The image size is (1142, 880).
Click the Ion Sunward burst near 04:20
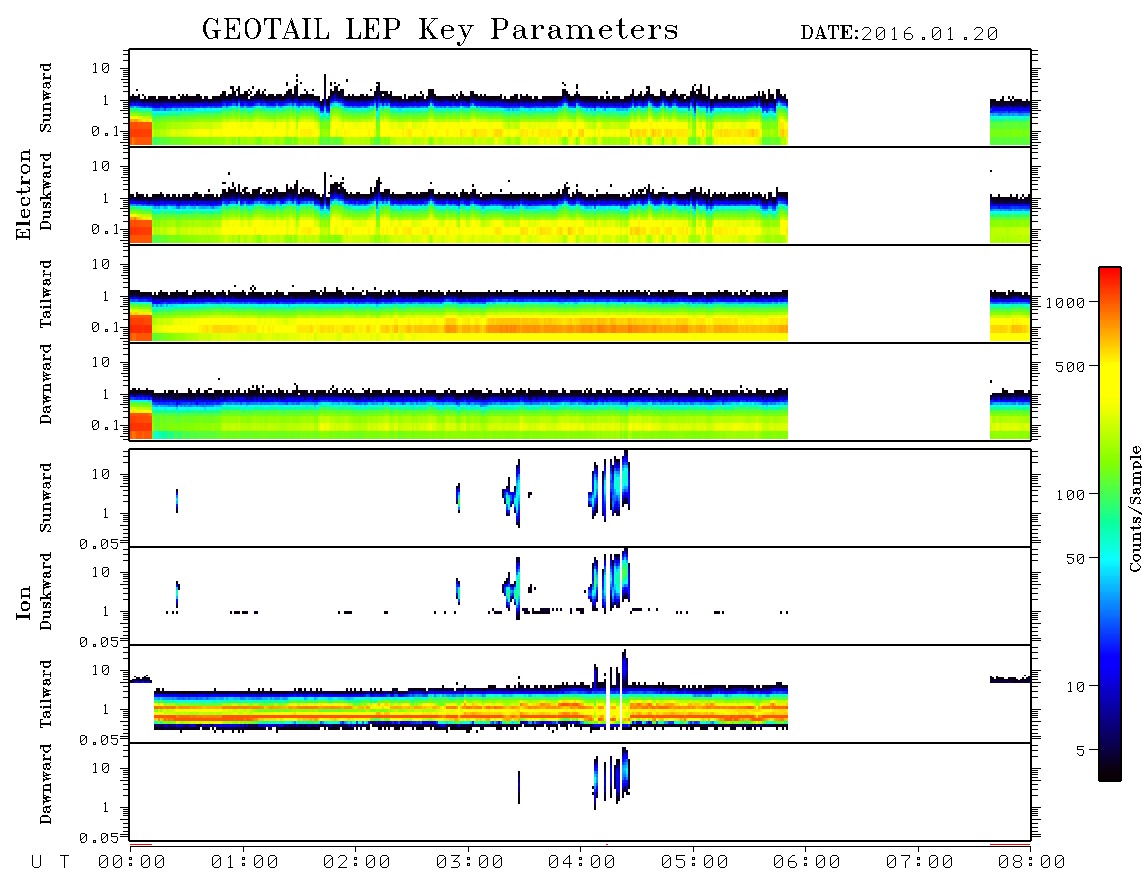[x=610, y=486]
